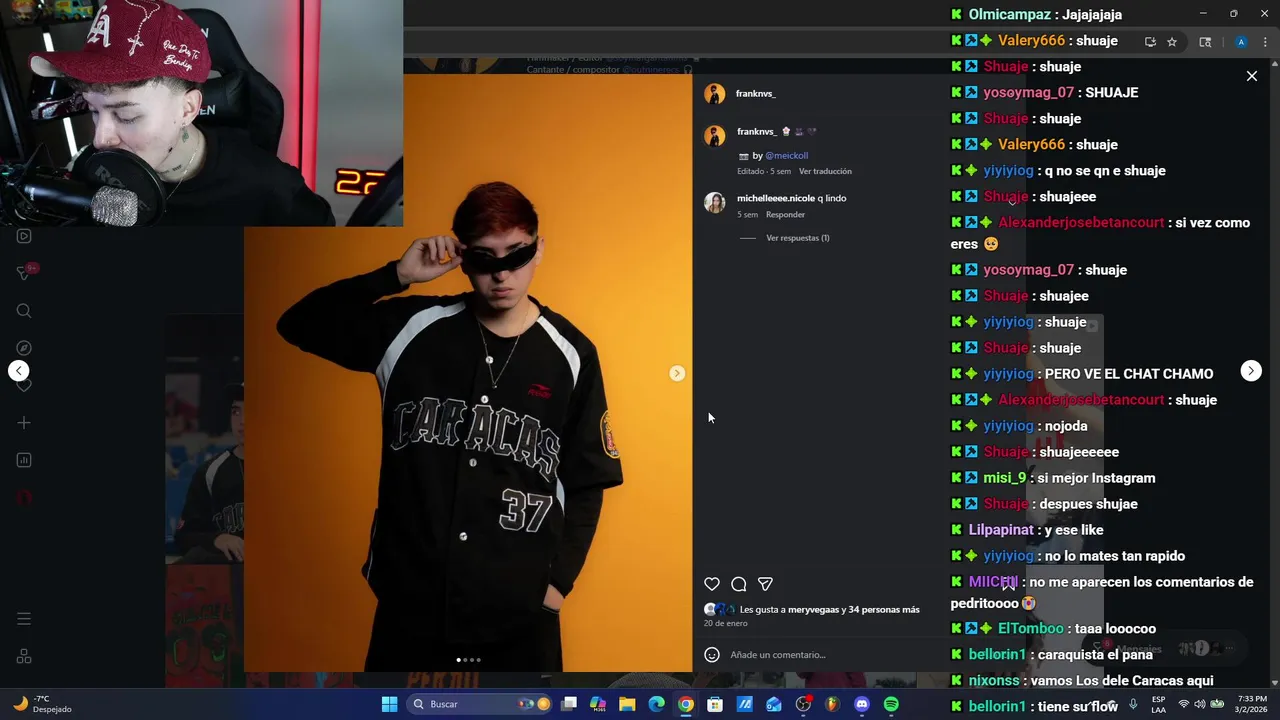Open the Windows Start menu
Image resolution: width=1280 pixels, height=720 pixels.
click(x=389, y=704)
